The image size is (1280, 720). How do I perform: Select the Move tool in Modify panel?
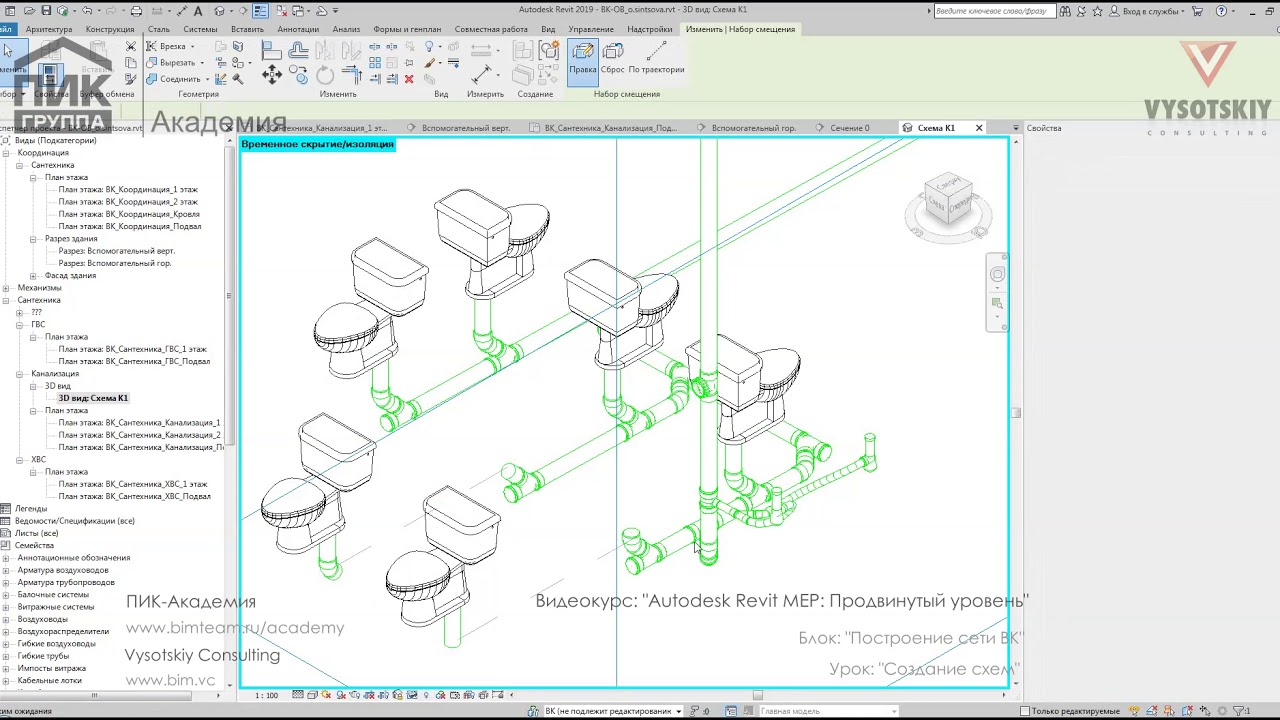click(271, 74)
